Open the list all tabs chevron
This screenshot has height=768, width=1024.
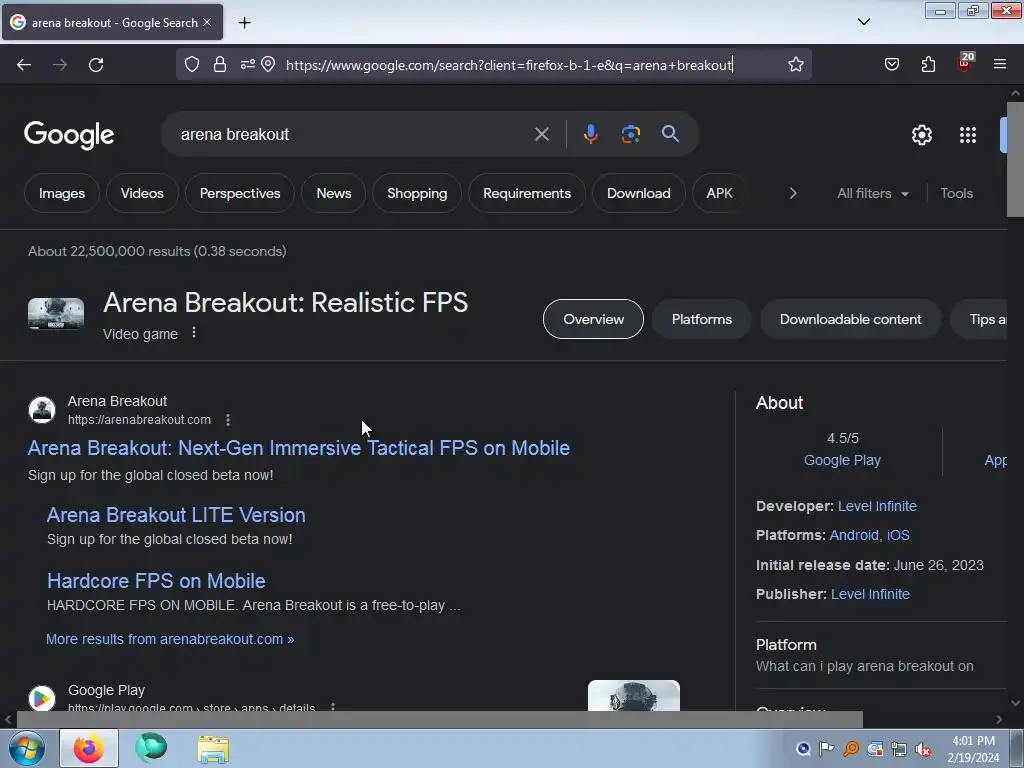click(863, 22)
